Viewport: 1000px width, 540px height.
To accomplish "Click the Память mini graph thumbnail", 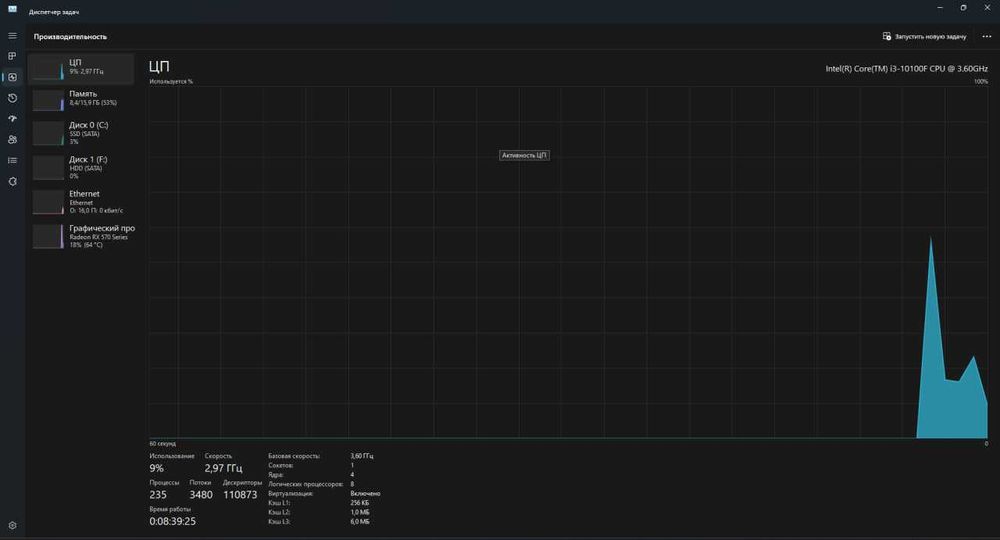I will click(48, 100).
